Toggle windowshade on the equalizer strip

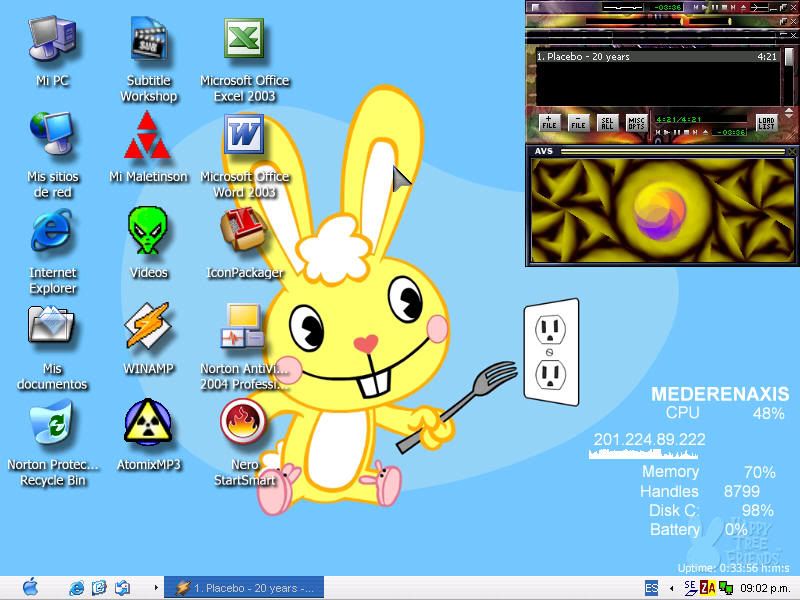pos(783,21)
